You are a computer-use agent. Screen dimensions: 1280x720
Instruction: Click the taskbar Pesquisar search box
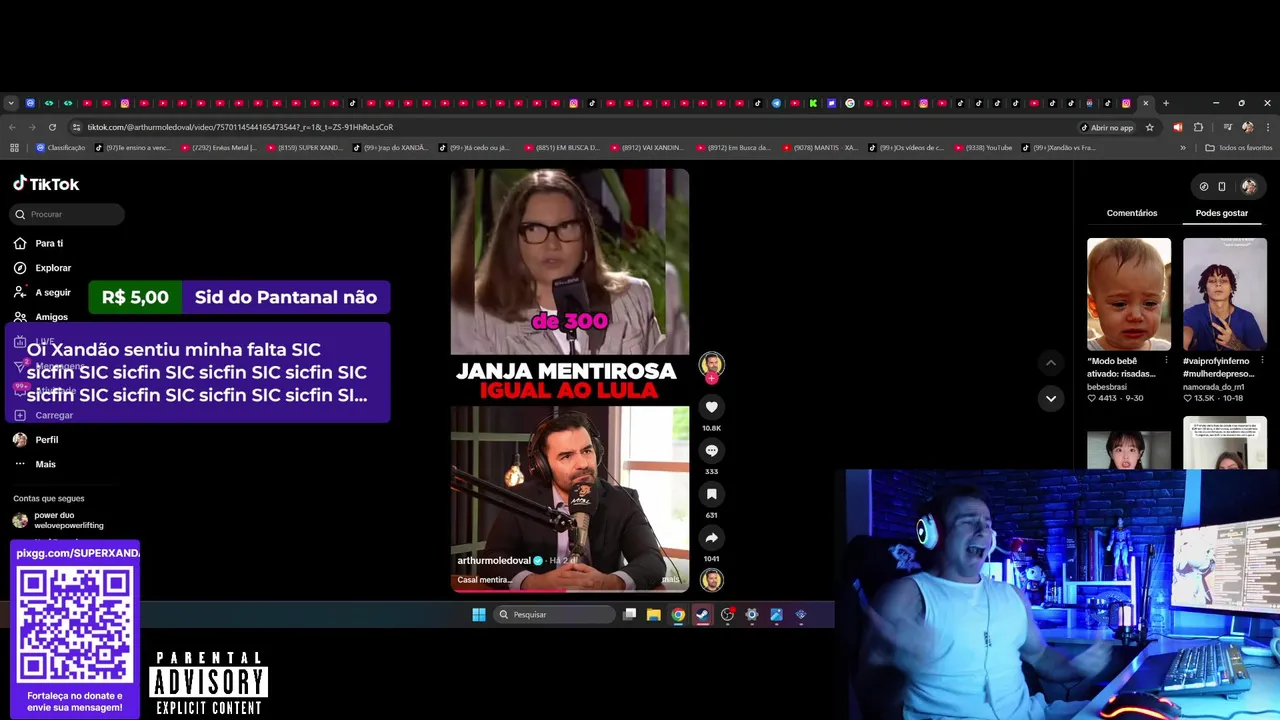point(555,615)
